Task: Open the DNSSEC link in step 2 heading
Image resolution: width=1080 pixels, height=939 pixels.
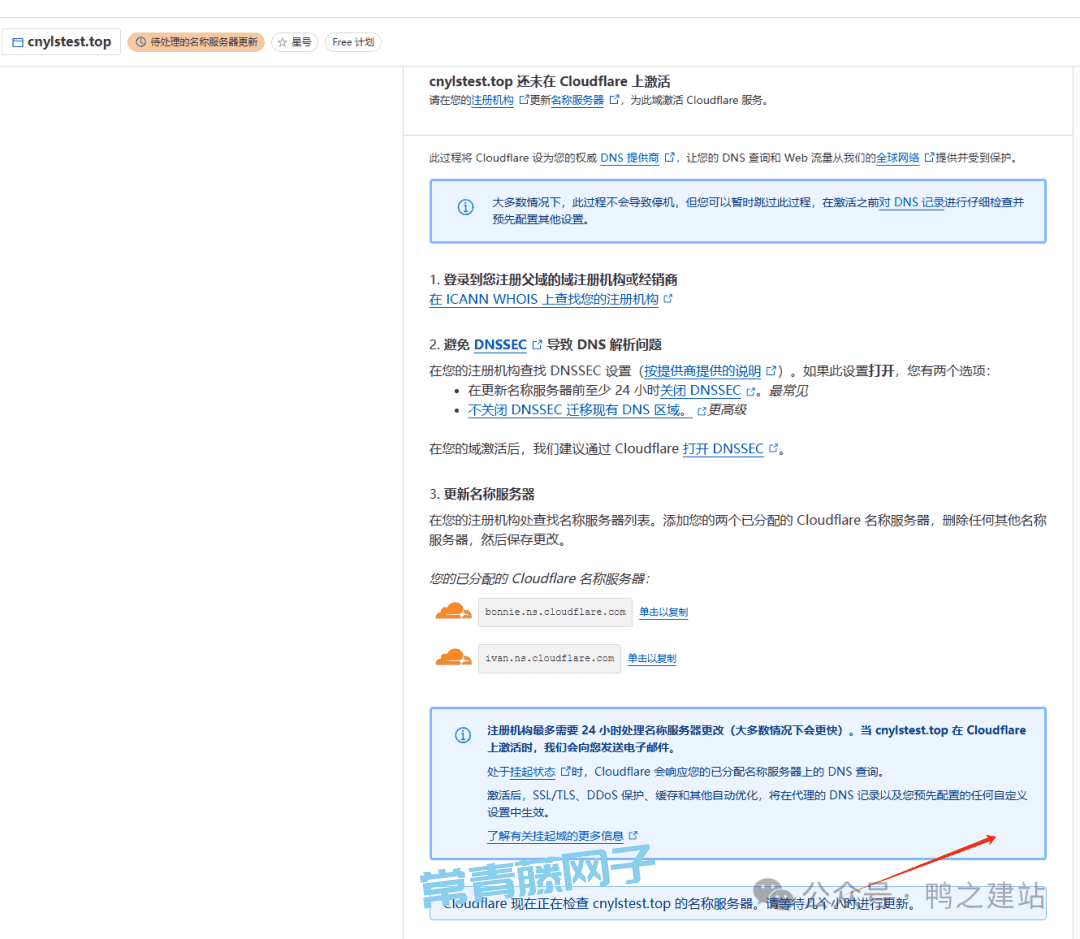Action: coord(500,344)
